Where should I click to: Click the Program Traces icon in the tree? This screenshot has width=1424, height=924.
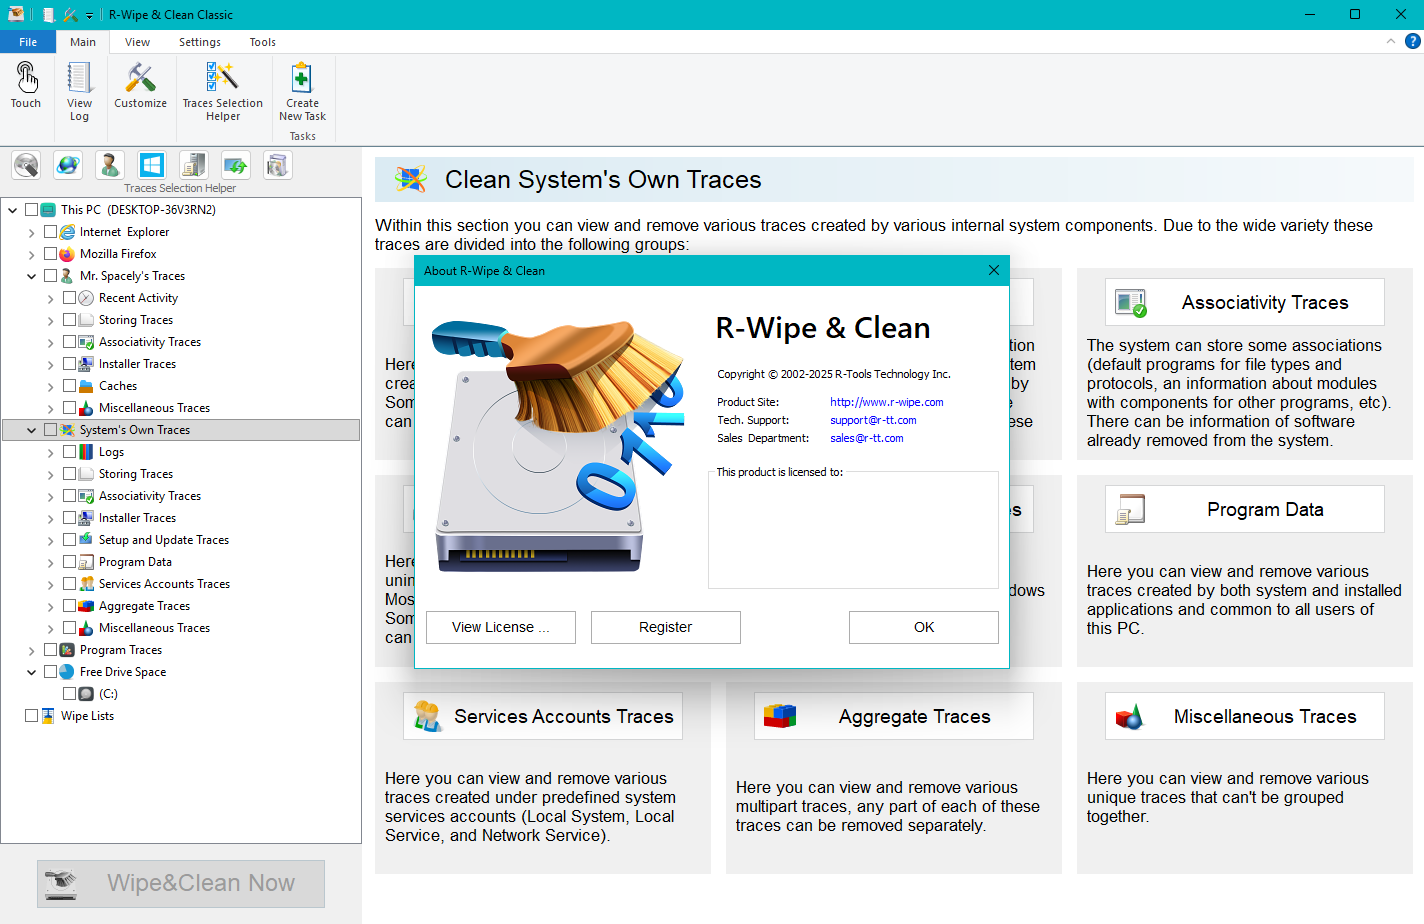(x=67, y=650)
